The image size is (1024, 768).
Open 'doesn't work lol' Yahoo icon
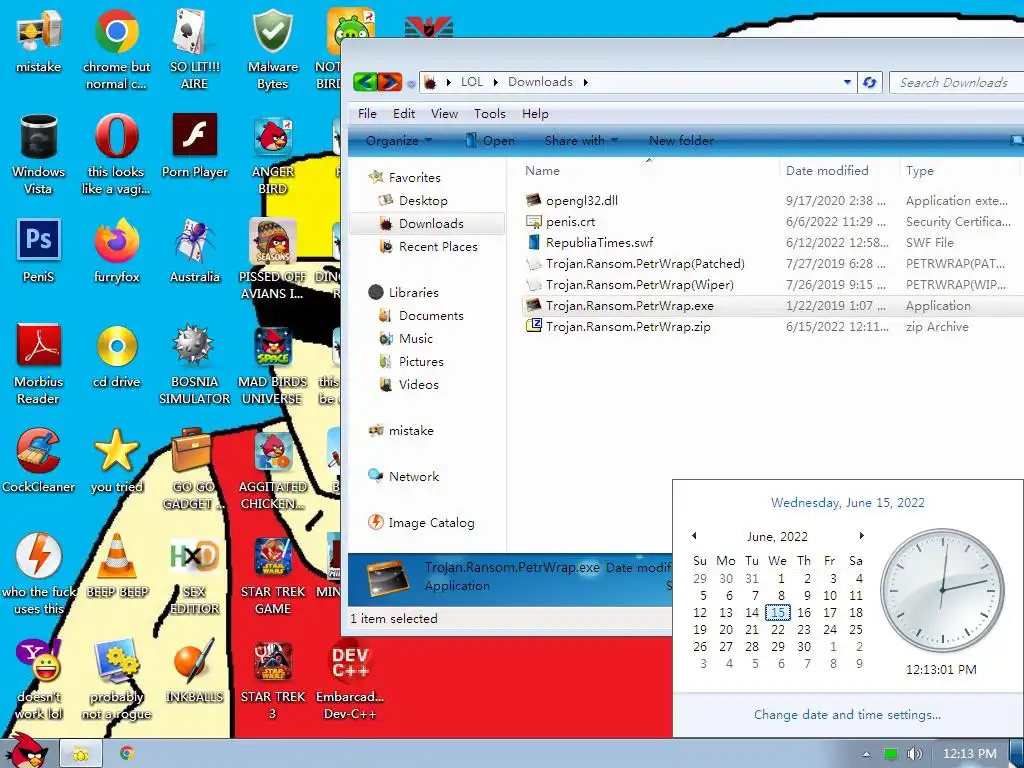click(x=39, y=680)
